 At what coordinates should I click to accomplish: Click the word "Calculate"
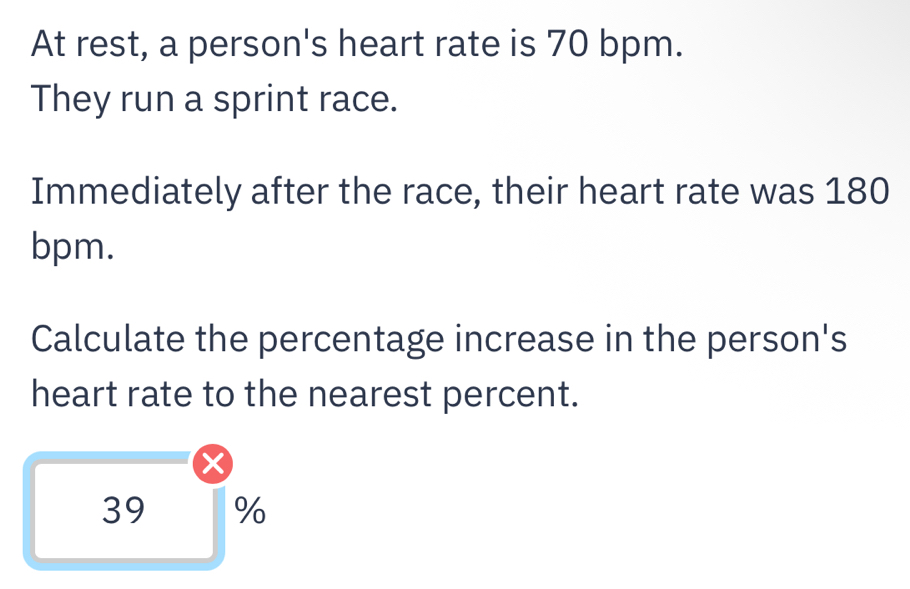click(x=108, y=339)
